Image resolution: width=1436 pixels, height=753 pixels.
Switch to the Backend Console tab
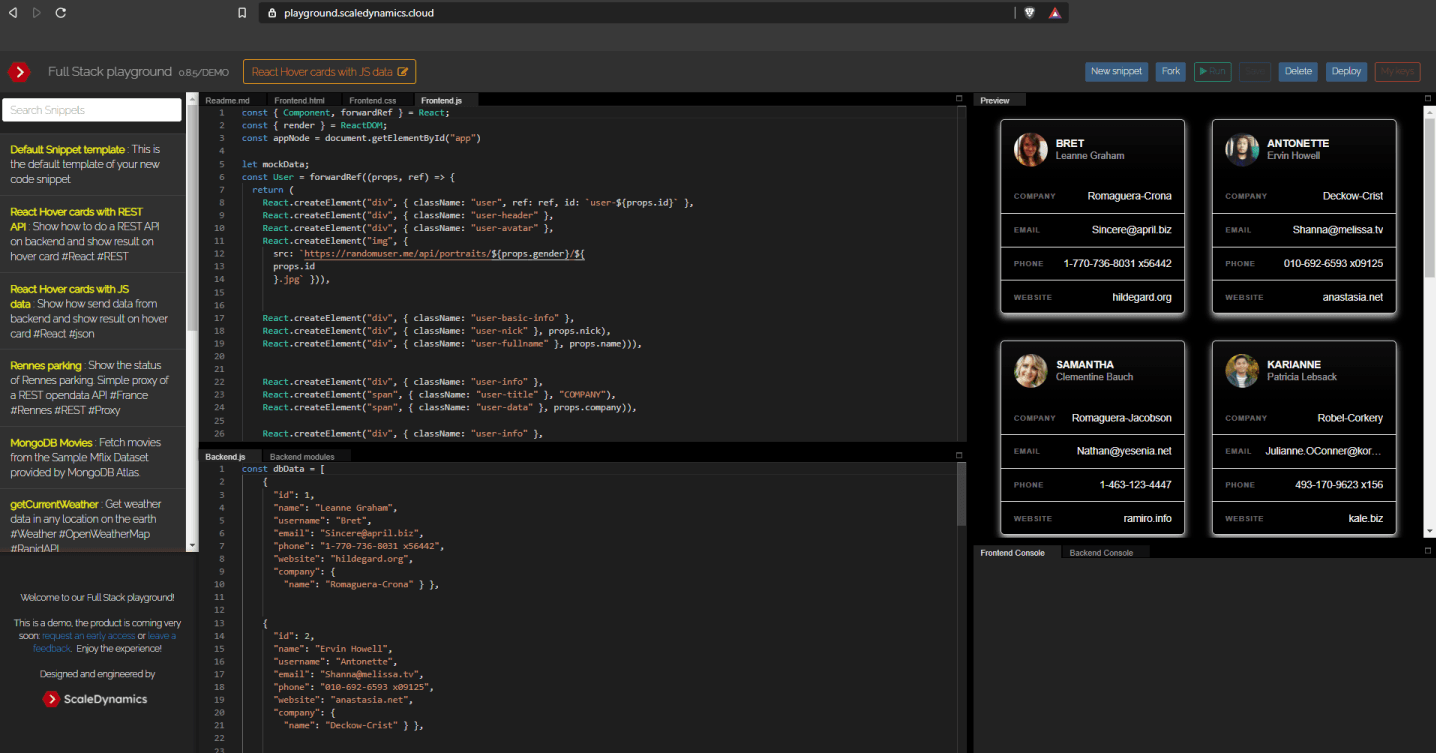click(x=1101, y=553)
